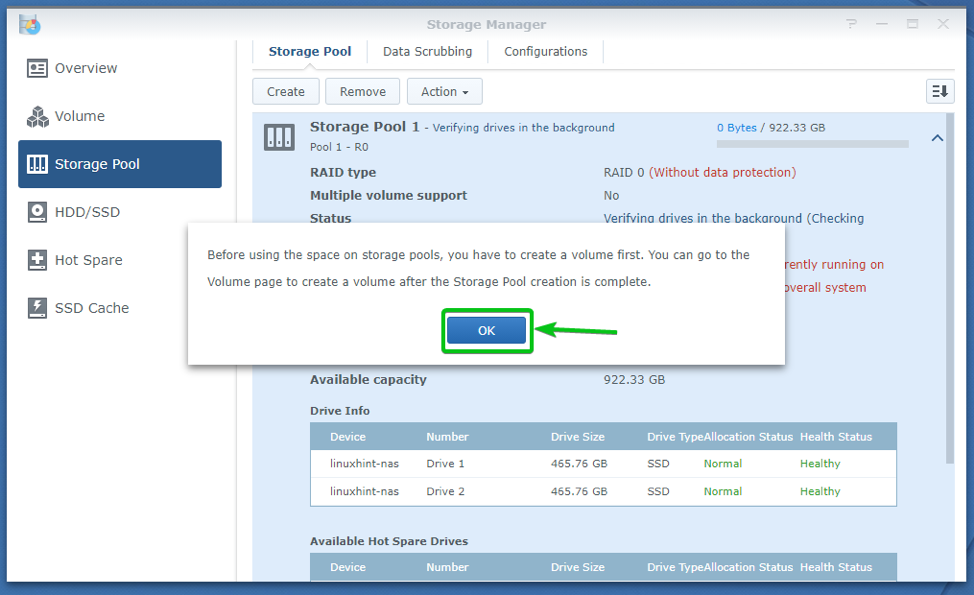Select the Storage Pool tab

coord(309,51)
